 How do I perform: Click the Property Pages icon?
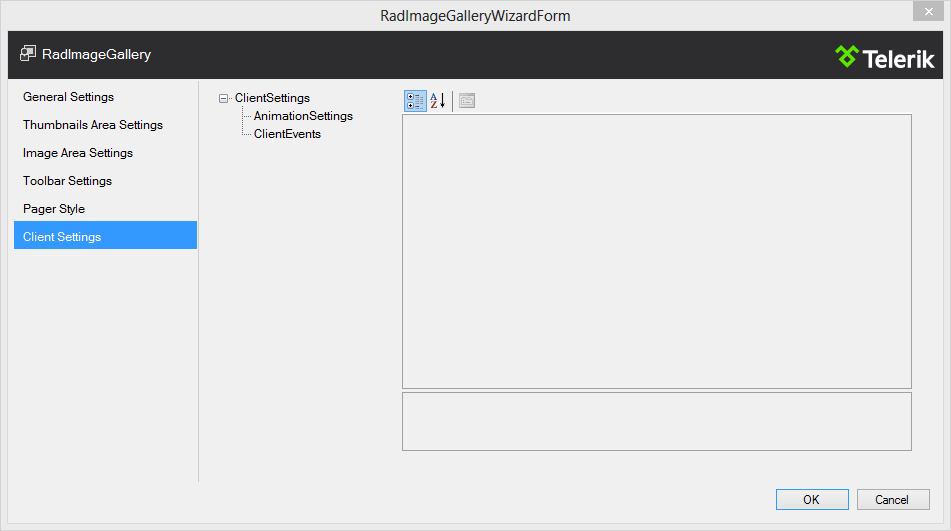[x=467, y=101]
